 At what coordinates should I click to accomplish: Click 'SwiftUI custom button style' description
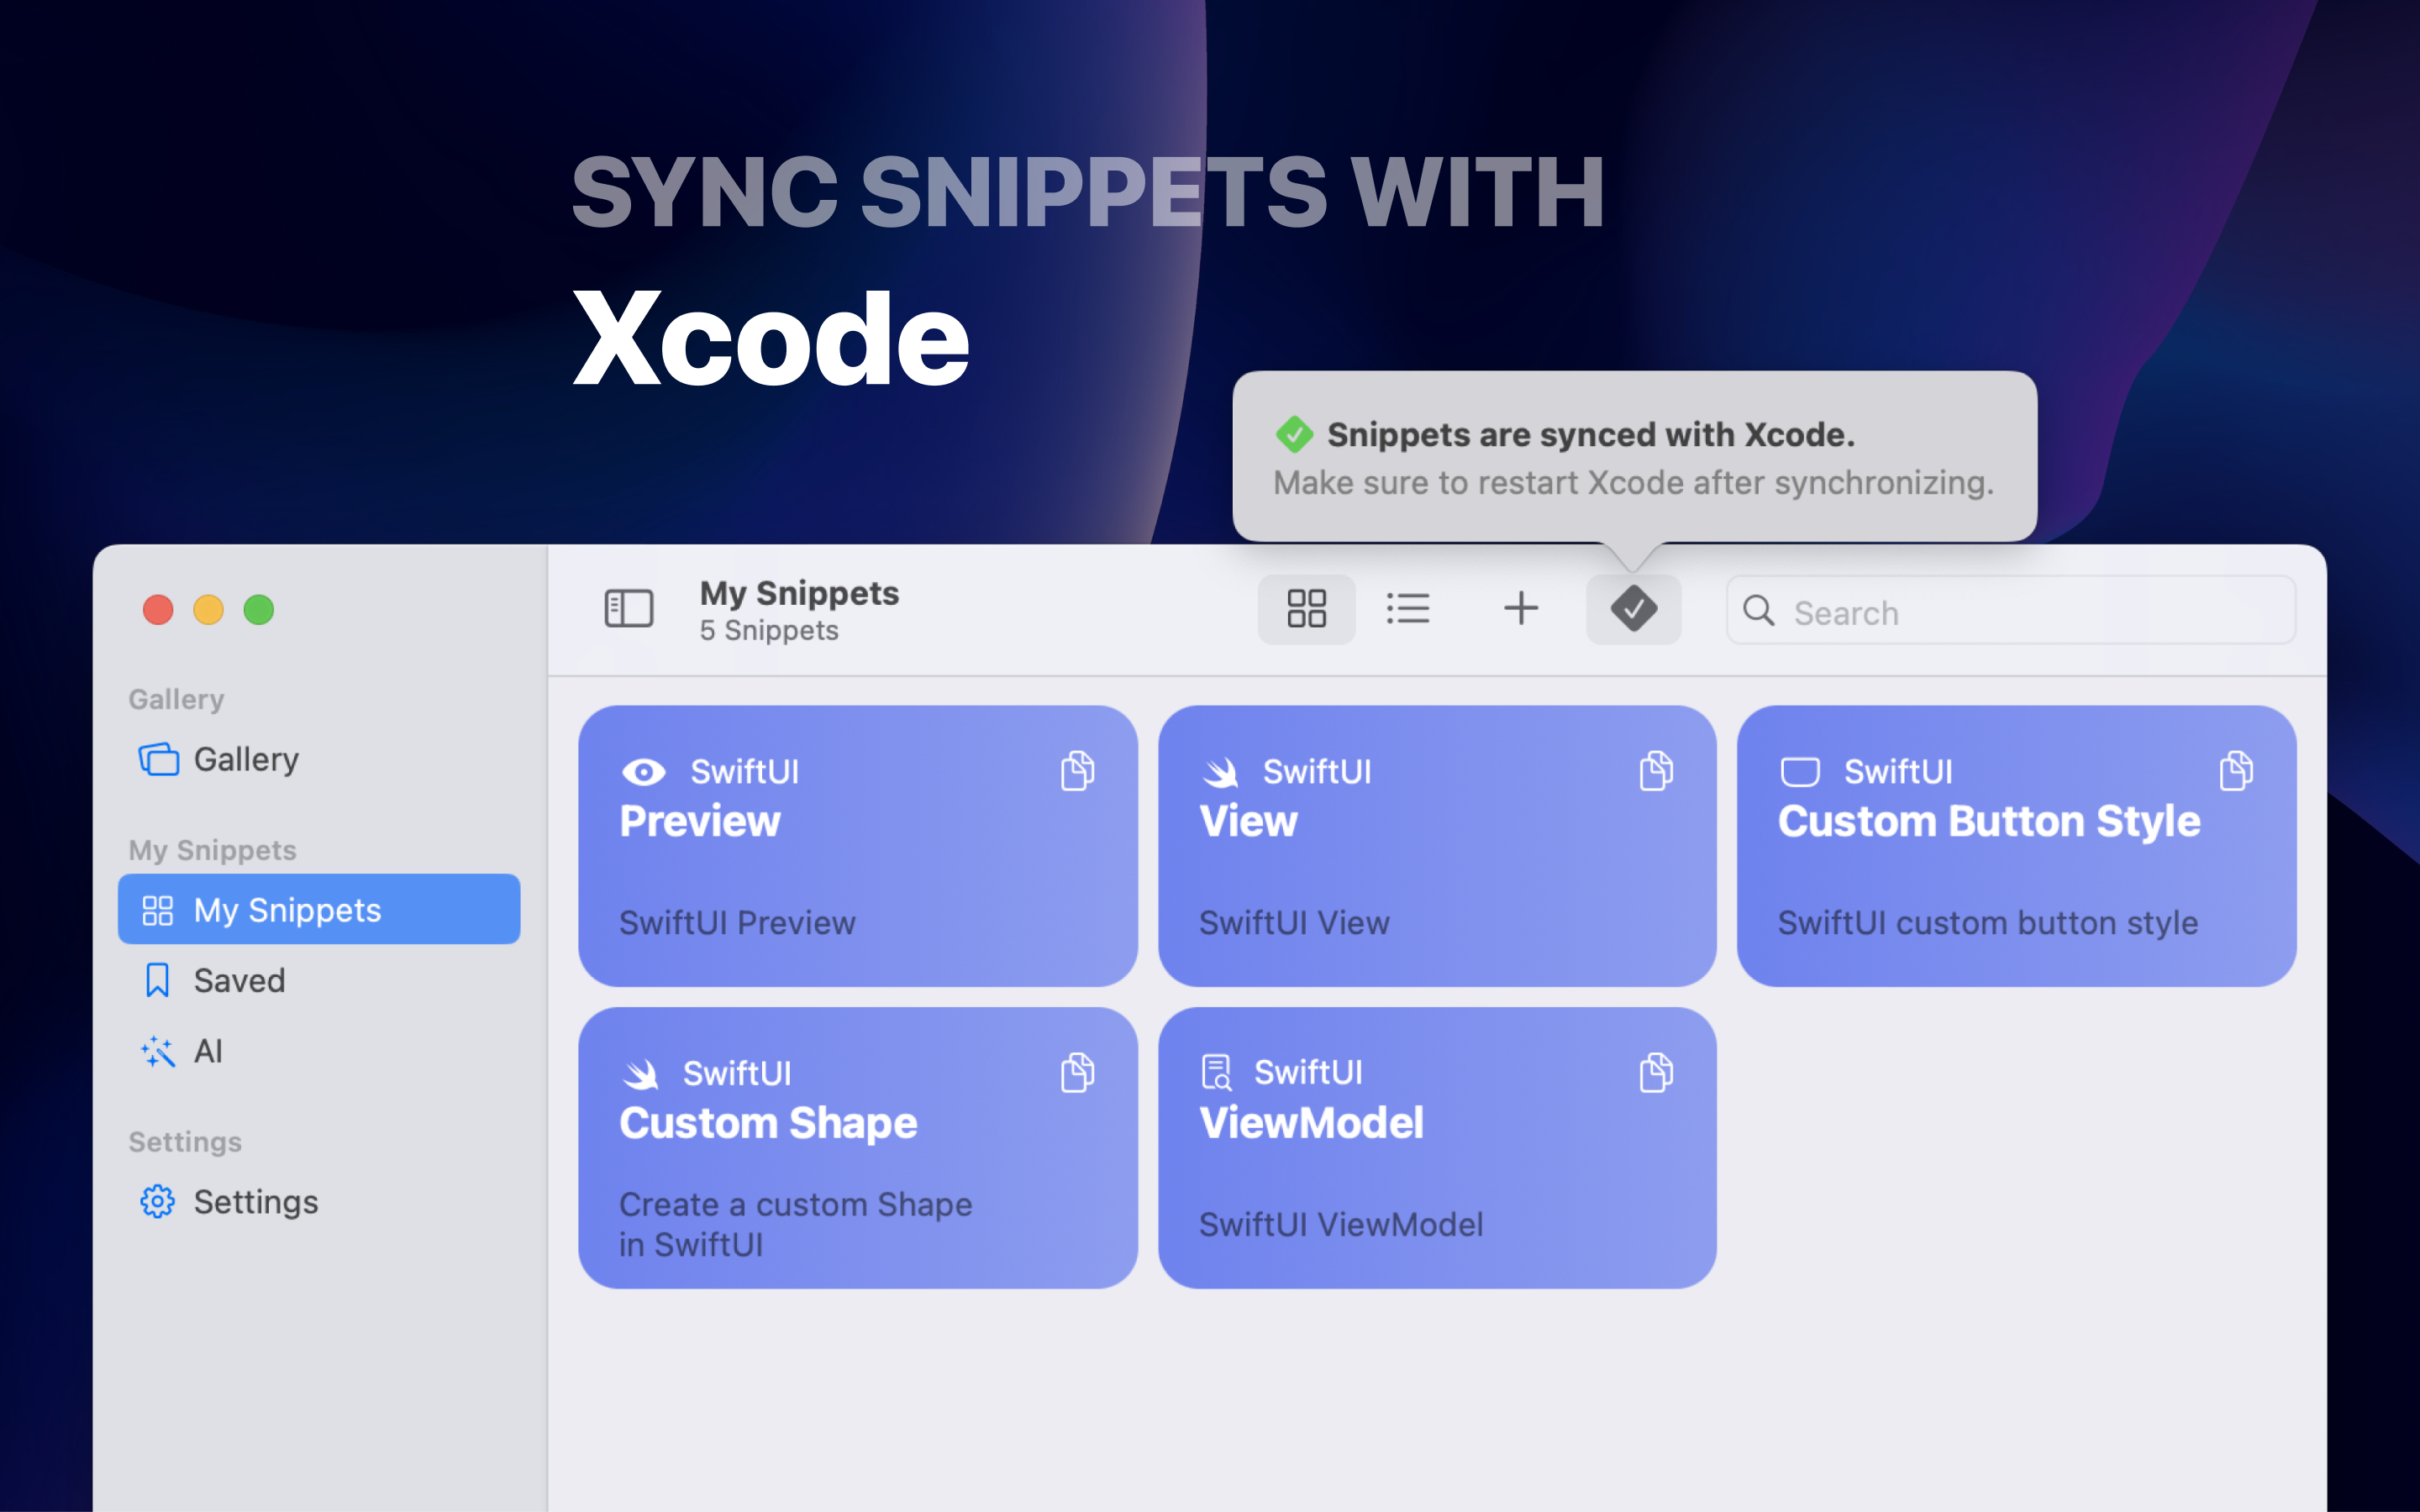pyautogui.click(x=1987, y=922)
